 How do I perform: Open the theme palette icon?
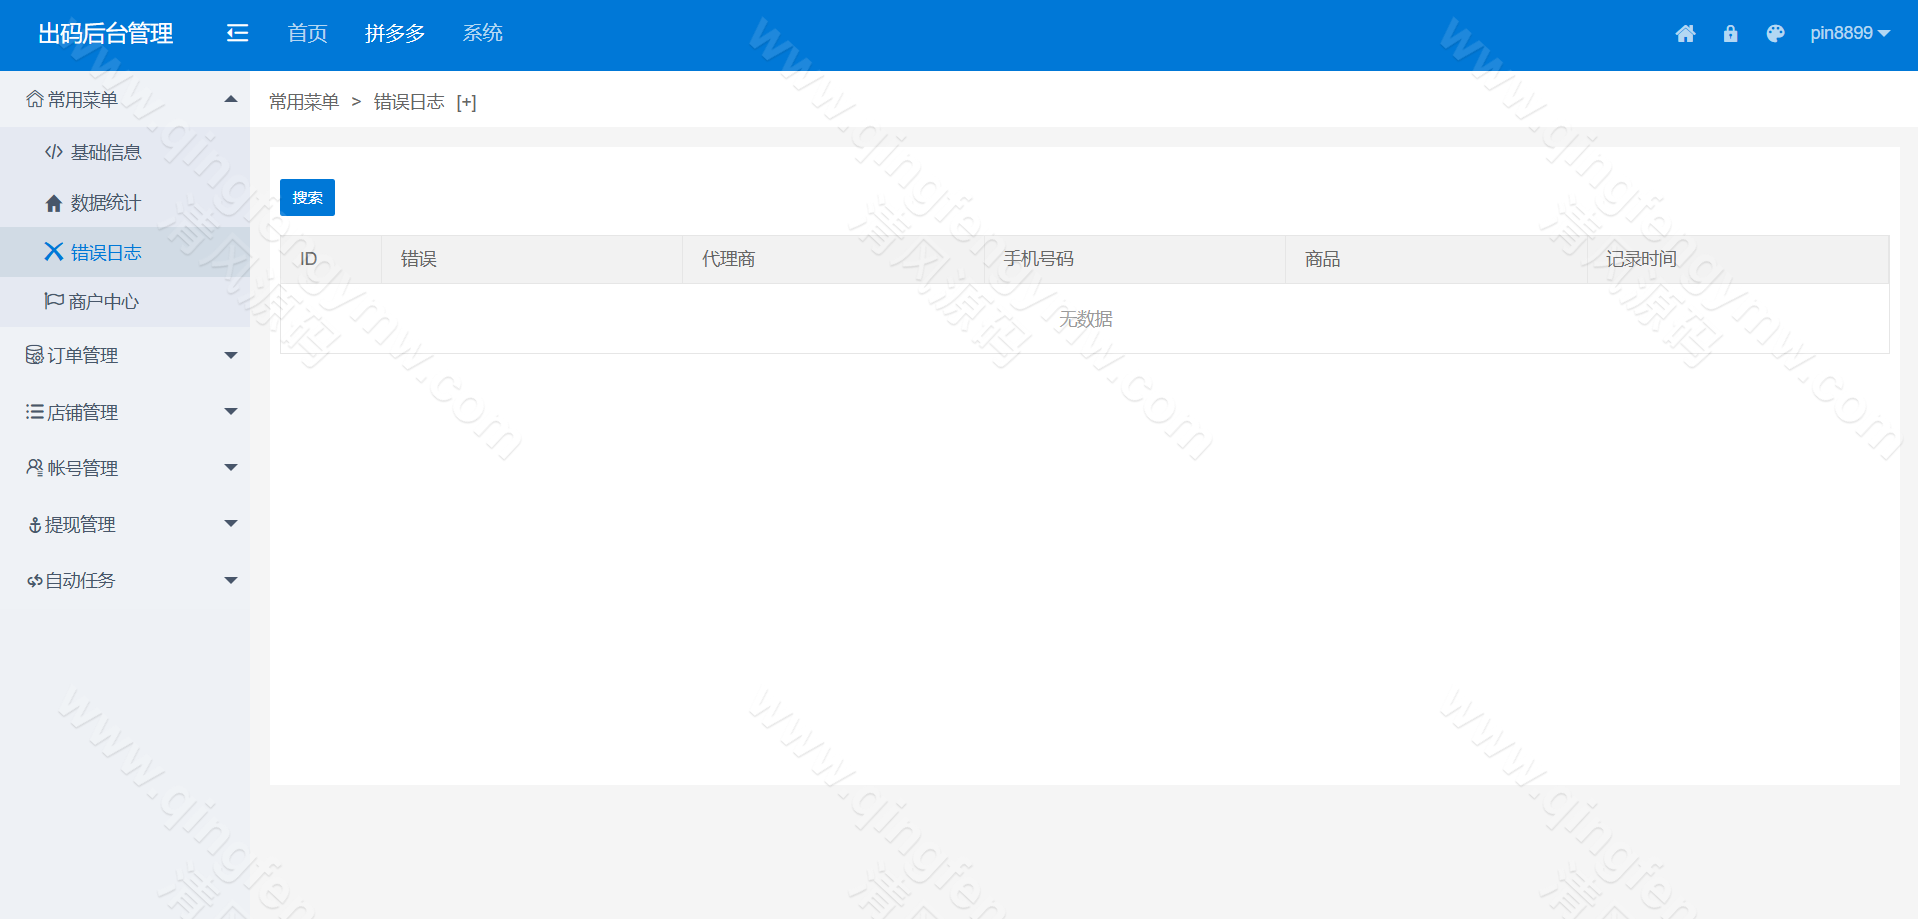(x=1775, y=34)
